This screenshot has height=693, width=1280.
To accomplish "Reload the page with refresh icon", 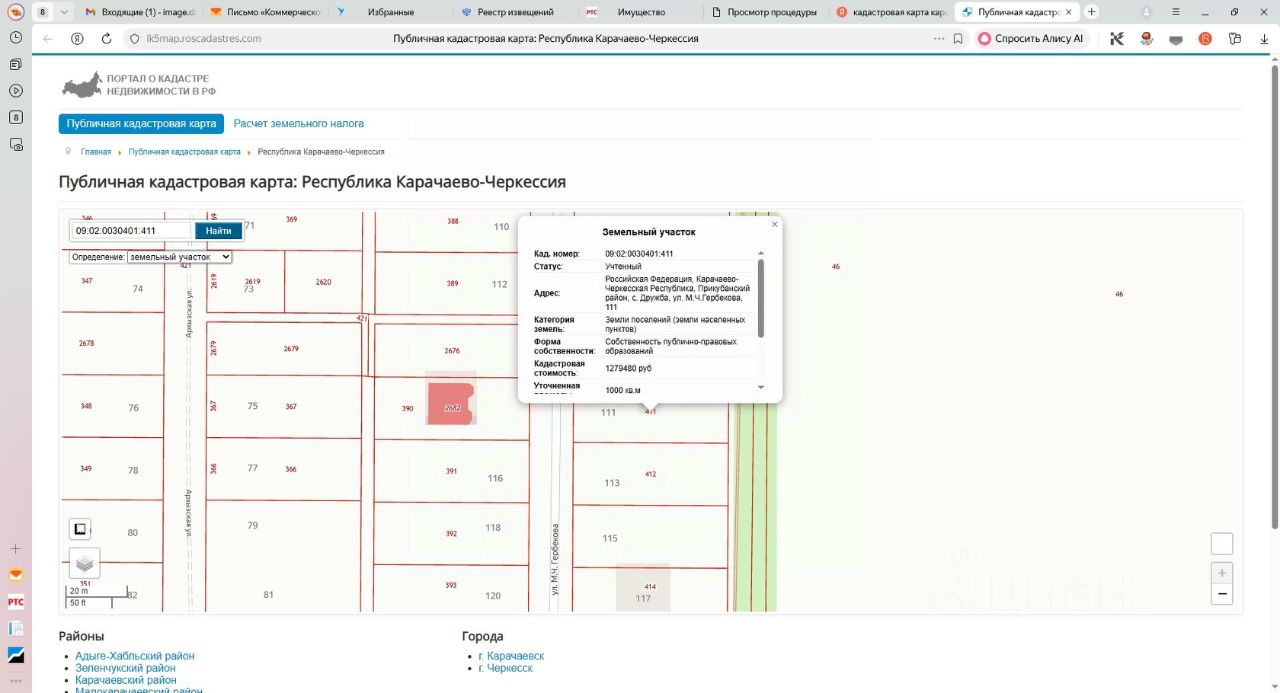I will (x=106, y=38).
